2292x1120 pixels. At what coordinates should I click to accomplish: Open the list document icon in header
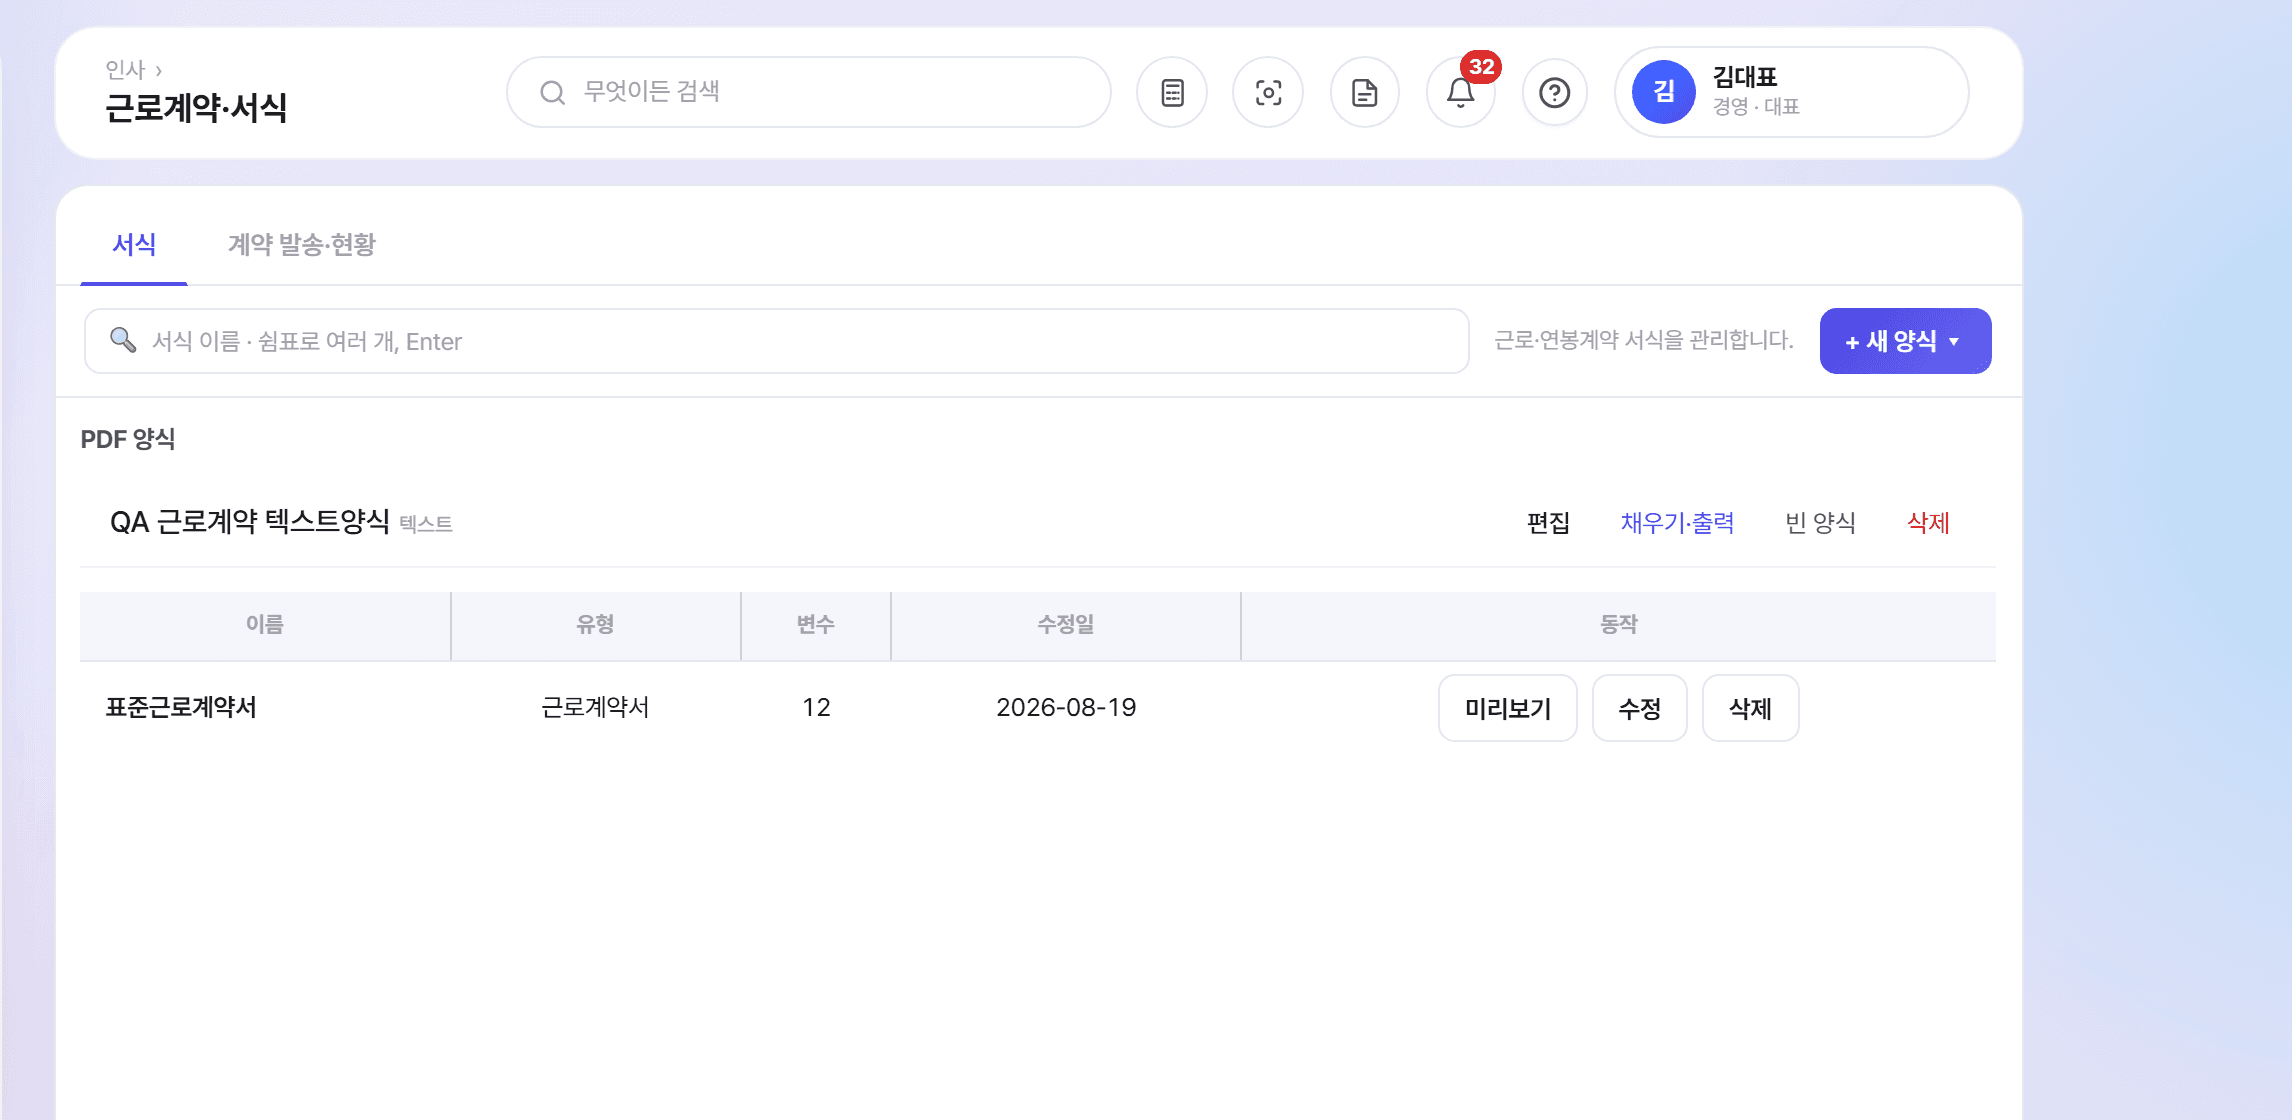pos(1172,93)
